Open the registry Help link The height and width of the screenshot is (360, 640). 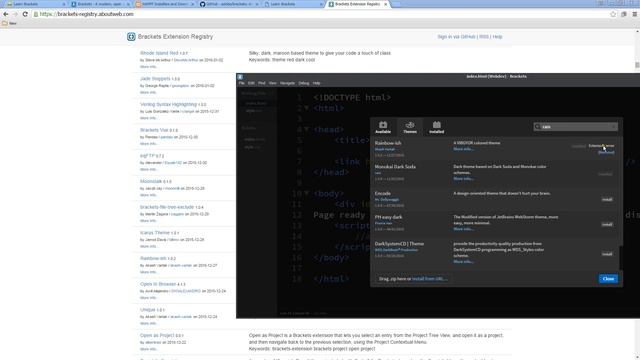click(497, 37)
